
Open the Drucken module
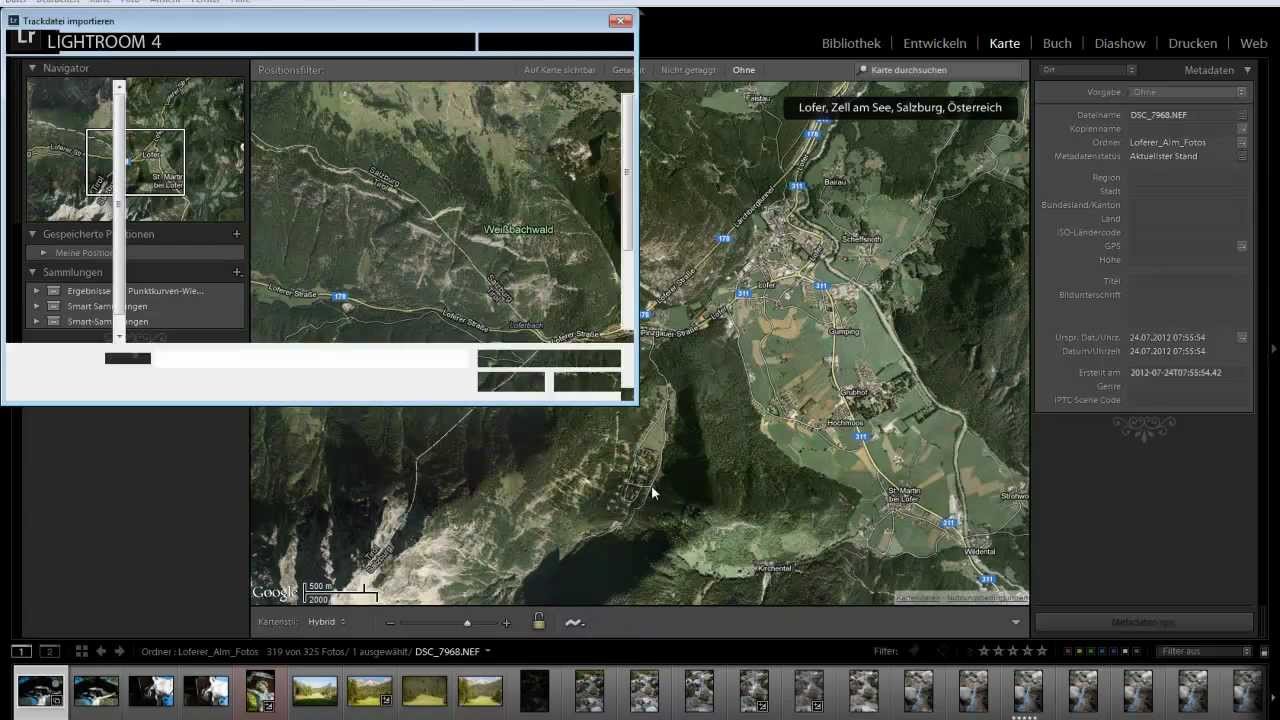(1192, 43)
